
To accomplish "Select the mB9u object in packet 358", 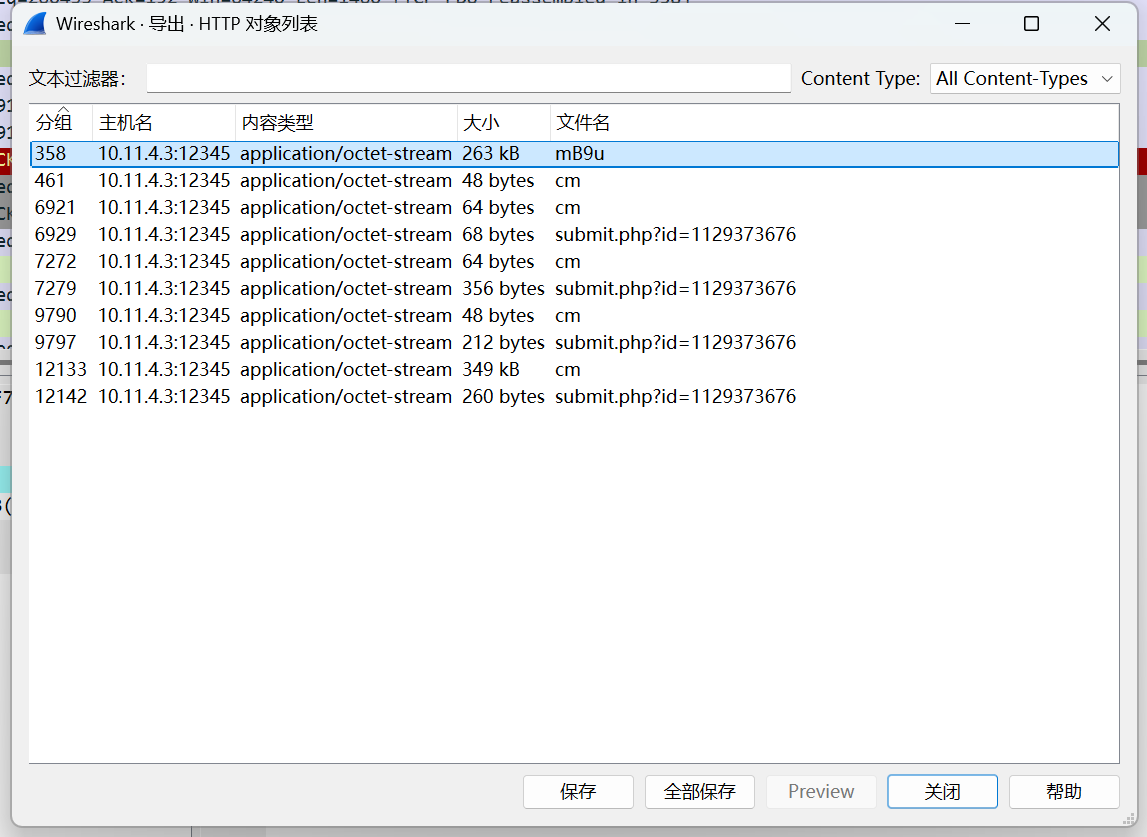I will tap(580, 154).
